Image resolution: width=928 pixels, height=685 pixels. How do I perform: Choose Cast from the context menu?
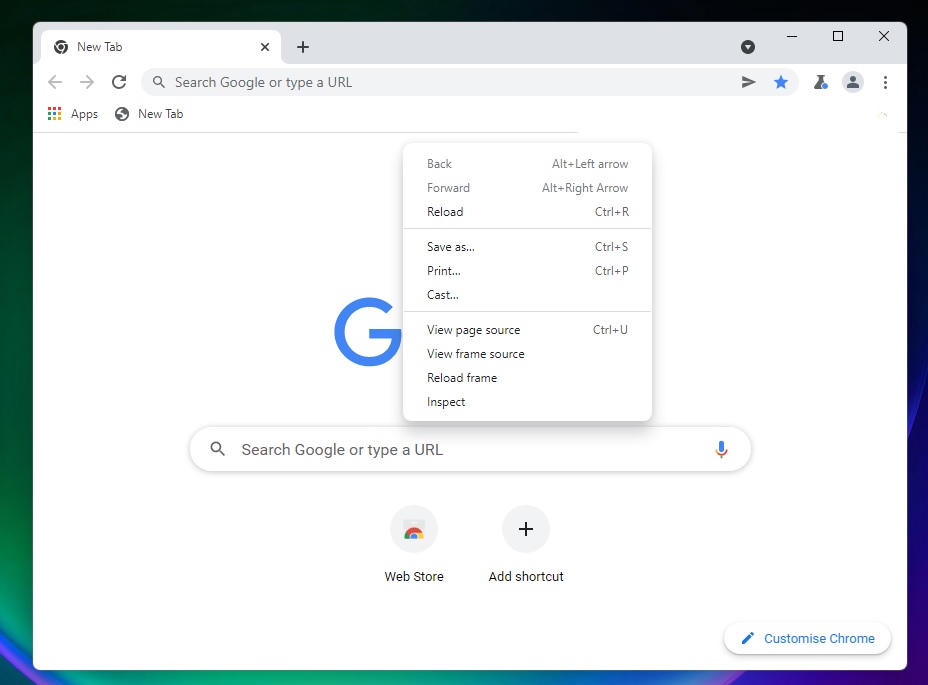(x=442, y=294)
